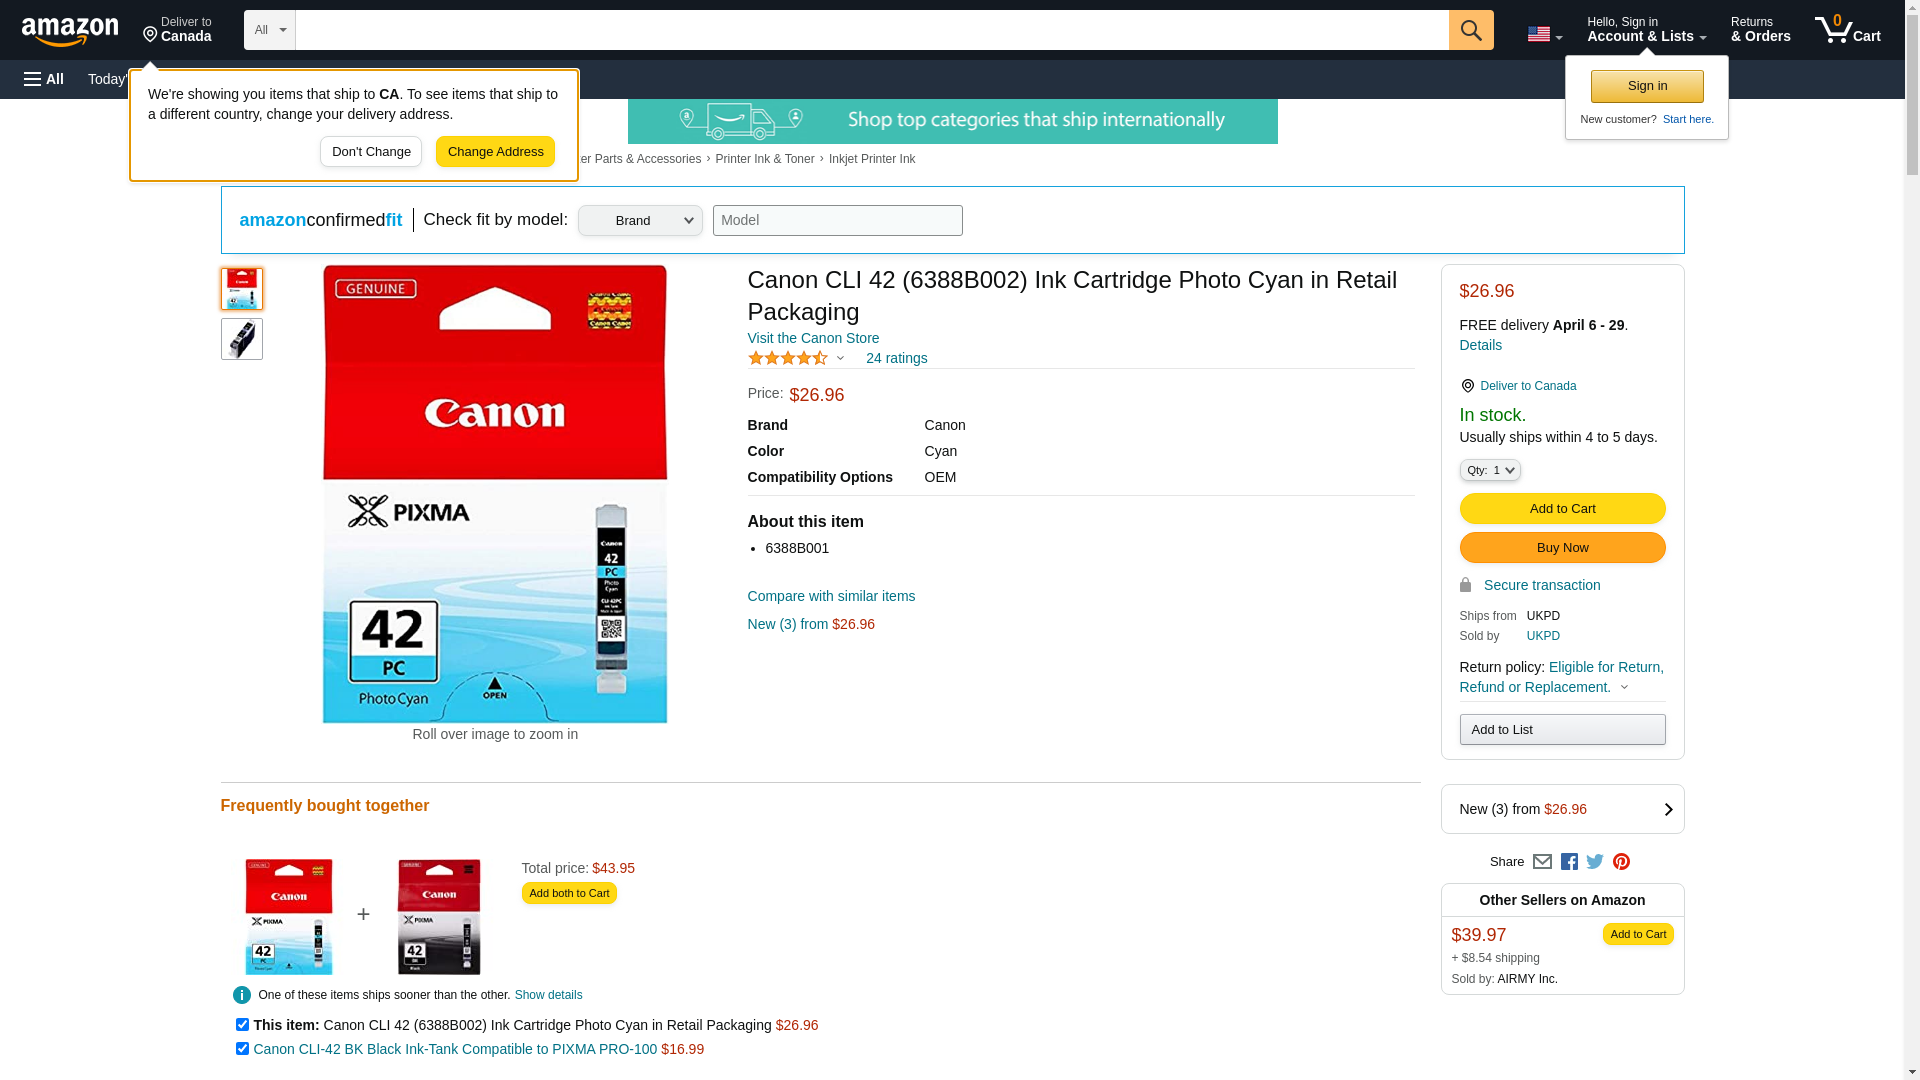Image resolution: width=1920 pixels, height=1080 pixels.
Task: Share product on Pinterest icon
Action: [1621, 862]
